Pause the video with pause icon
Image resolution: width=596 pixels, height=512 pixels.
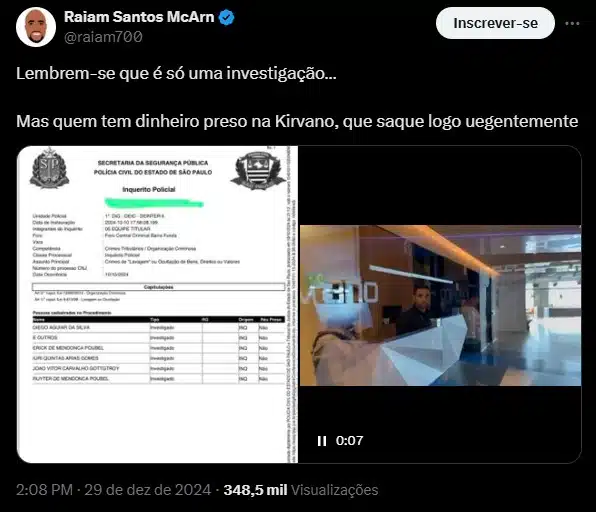click(x=322, y=441)
